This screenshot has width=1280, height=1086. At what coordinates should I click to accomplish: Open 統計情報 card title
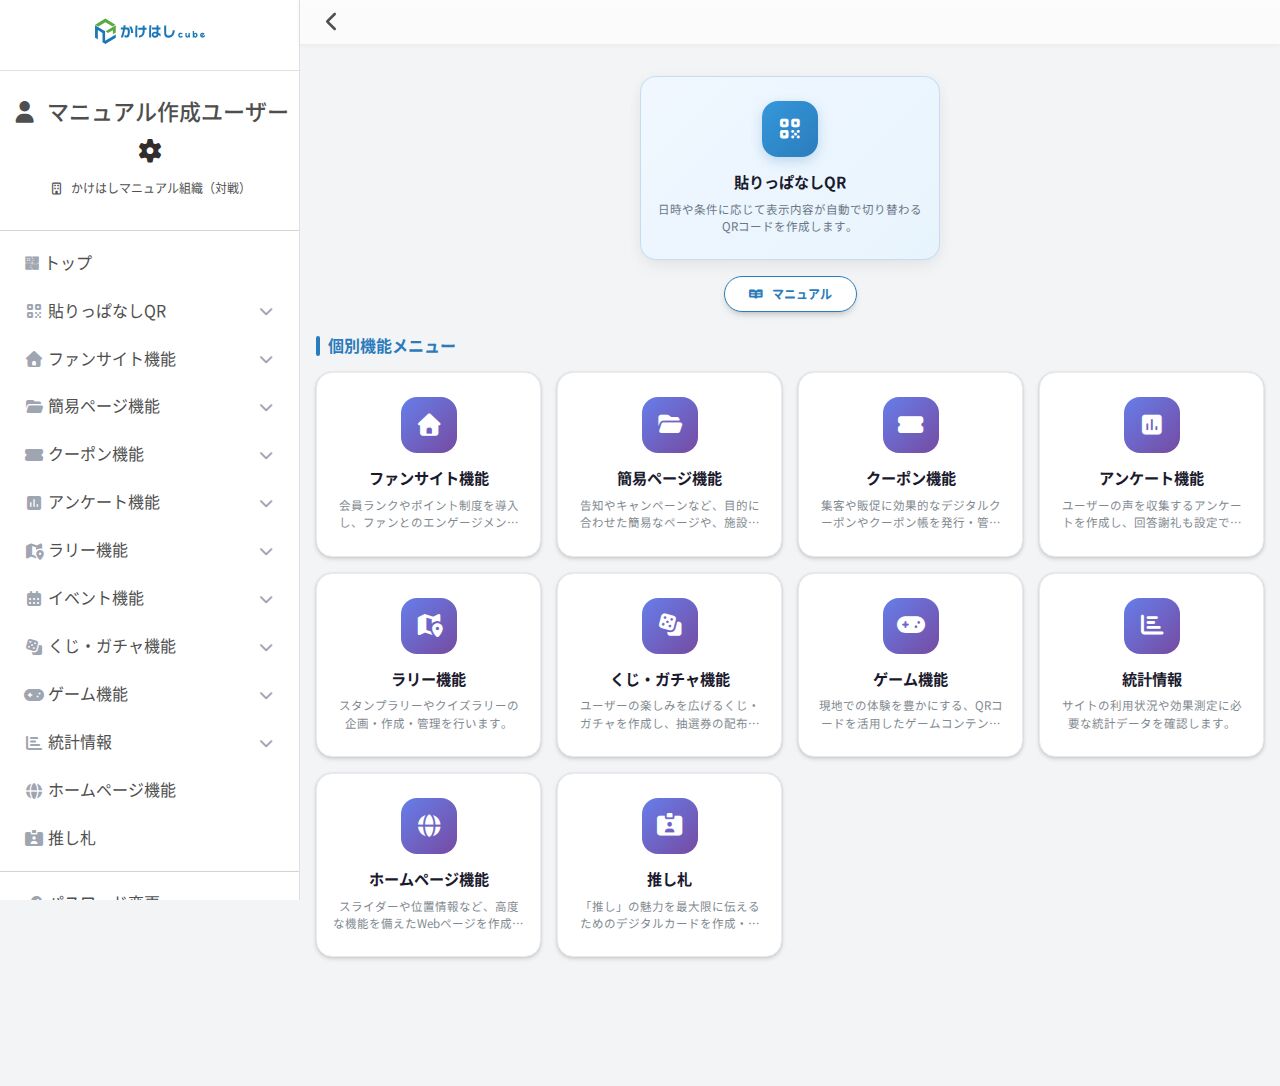[x=1152, y=679]
